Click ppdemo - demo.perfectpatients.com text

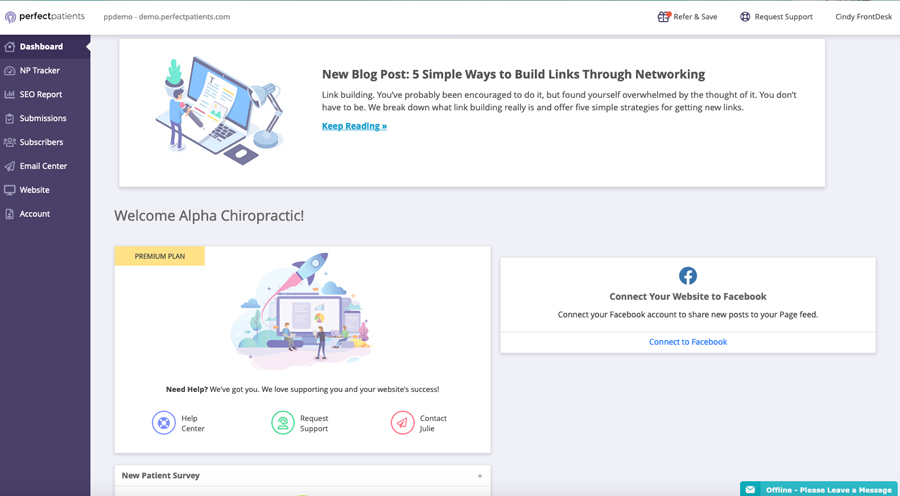pyautogui.click(x=166, y=17)
